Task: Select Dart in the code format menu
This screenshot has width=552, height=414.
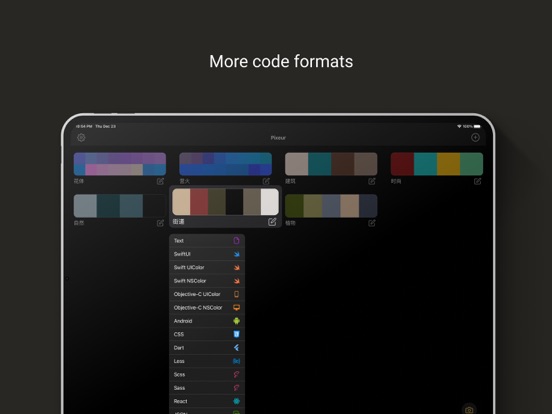Action: tap(207, 348)
